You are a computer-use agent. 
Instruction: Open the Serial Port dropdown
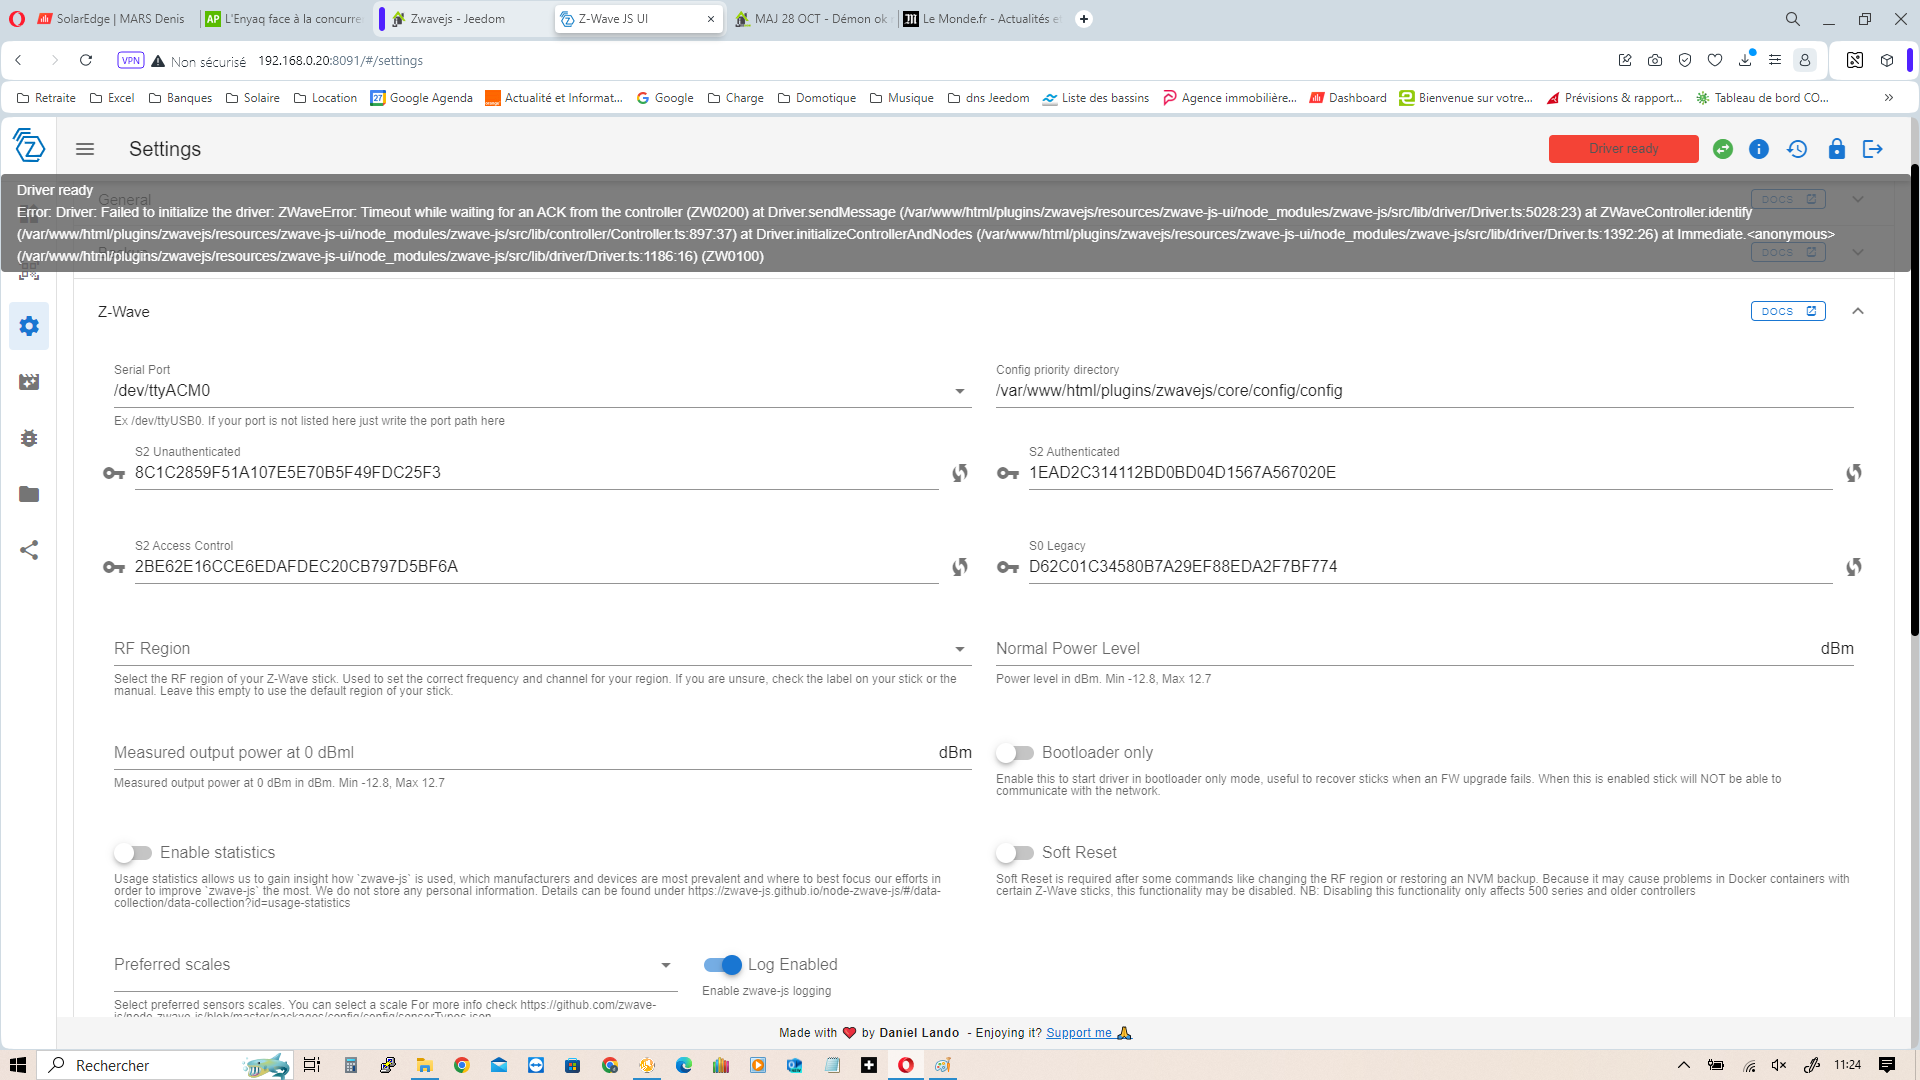pyautogui.click(x=960, y=391)
